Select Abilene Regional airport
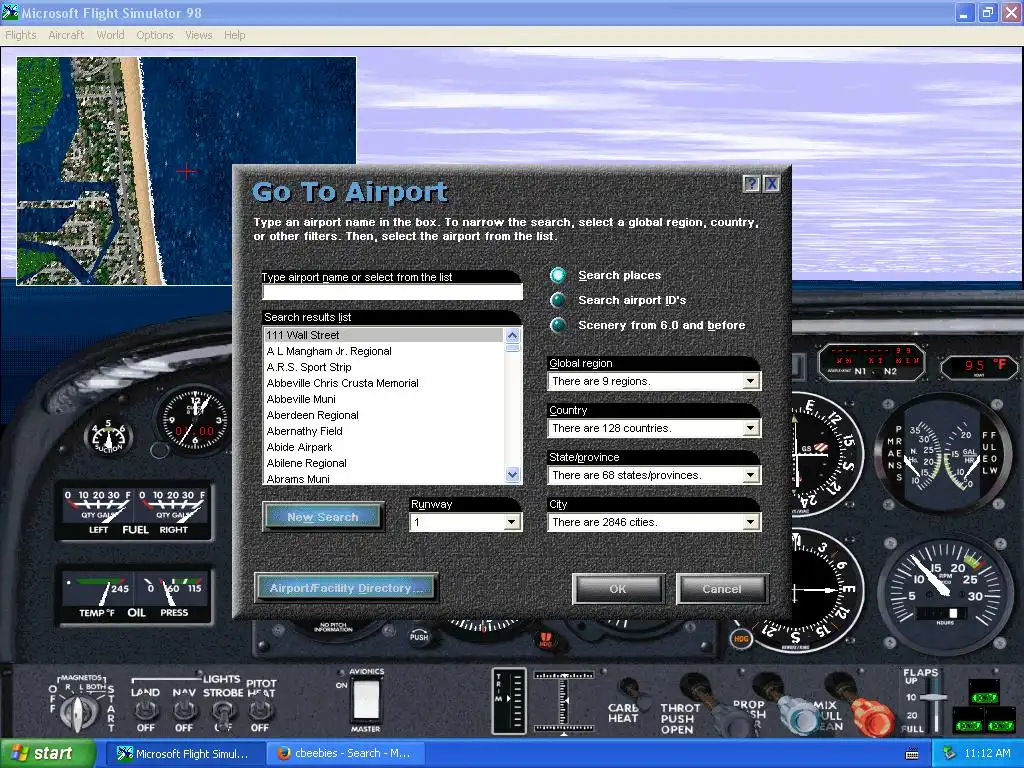 [384, 463]
